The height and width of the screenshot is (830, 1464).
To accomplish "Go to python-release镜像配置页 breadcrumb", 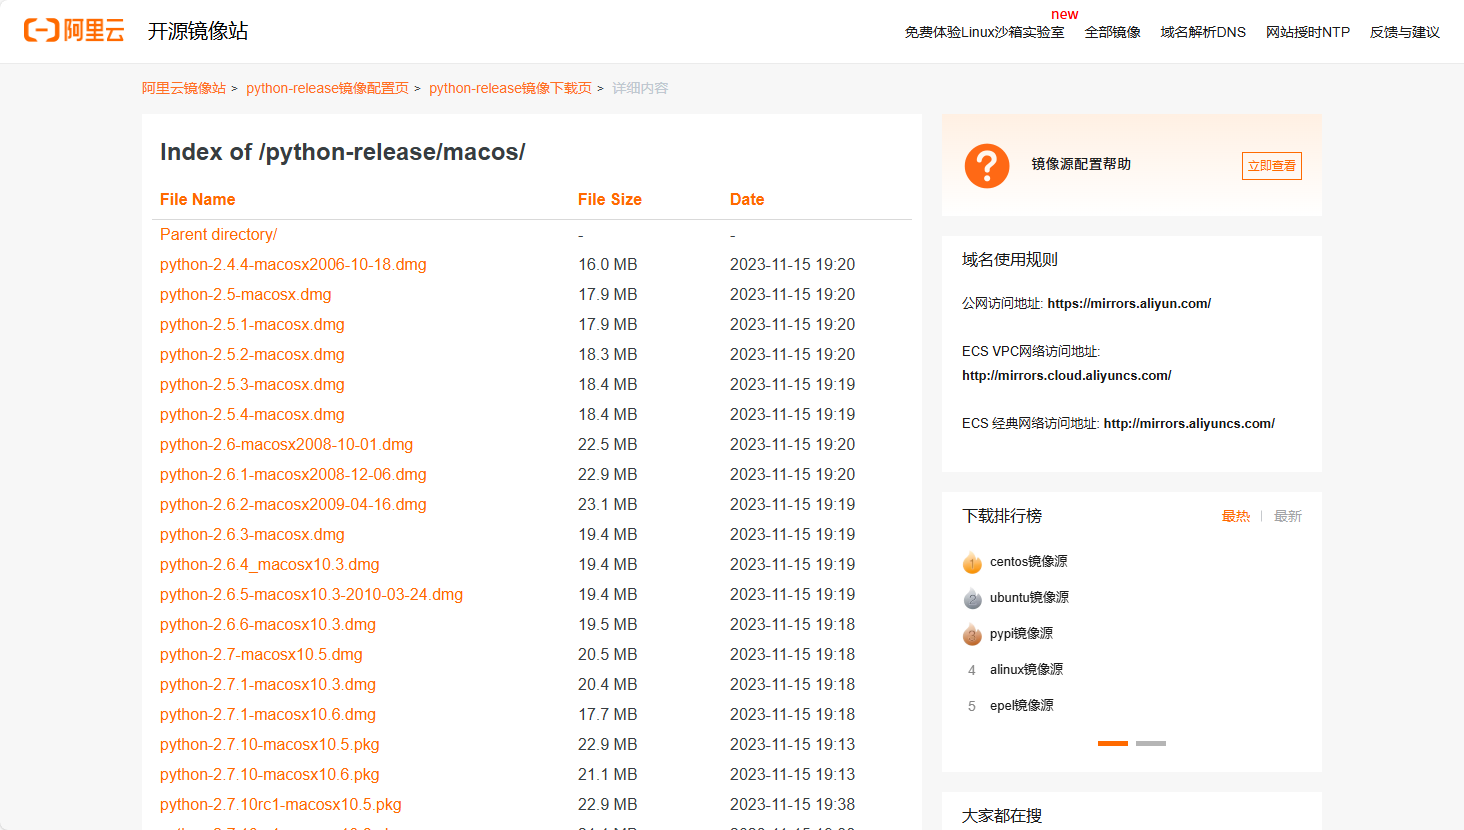I will point(327,88).
